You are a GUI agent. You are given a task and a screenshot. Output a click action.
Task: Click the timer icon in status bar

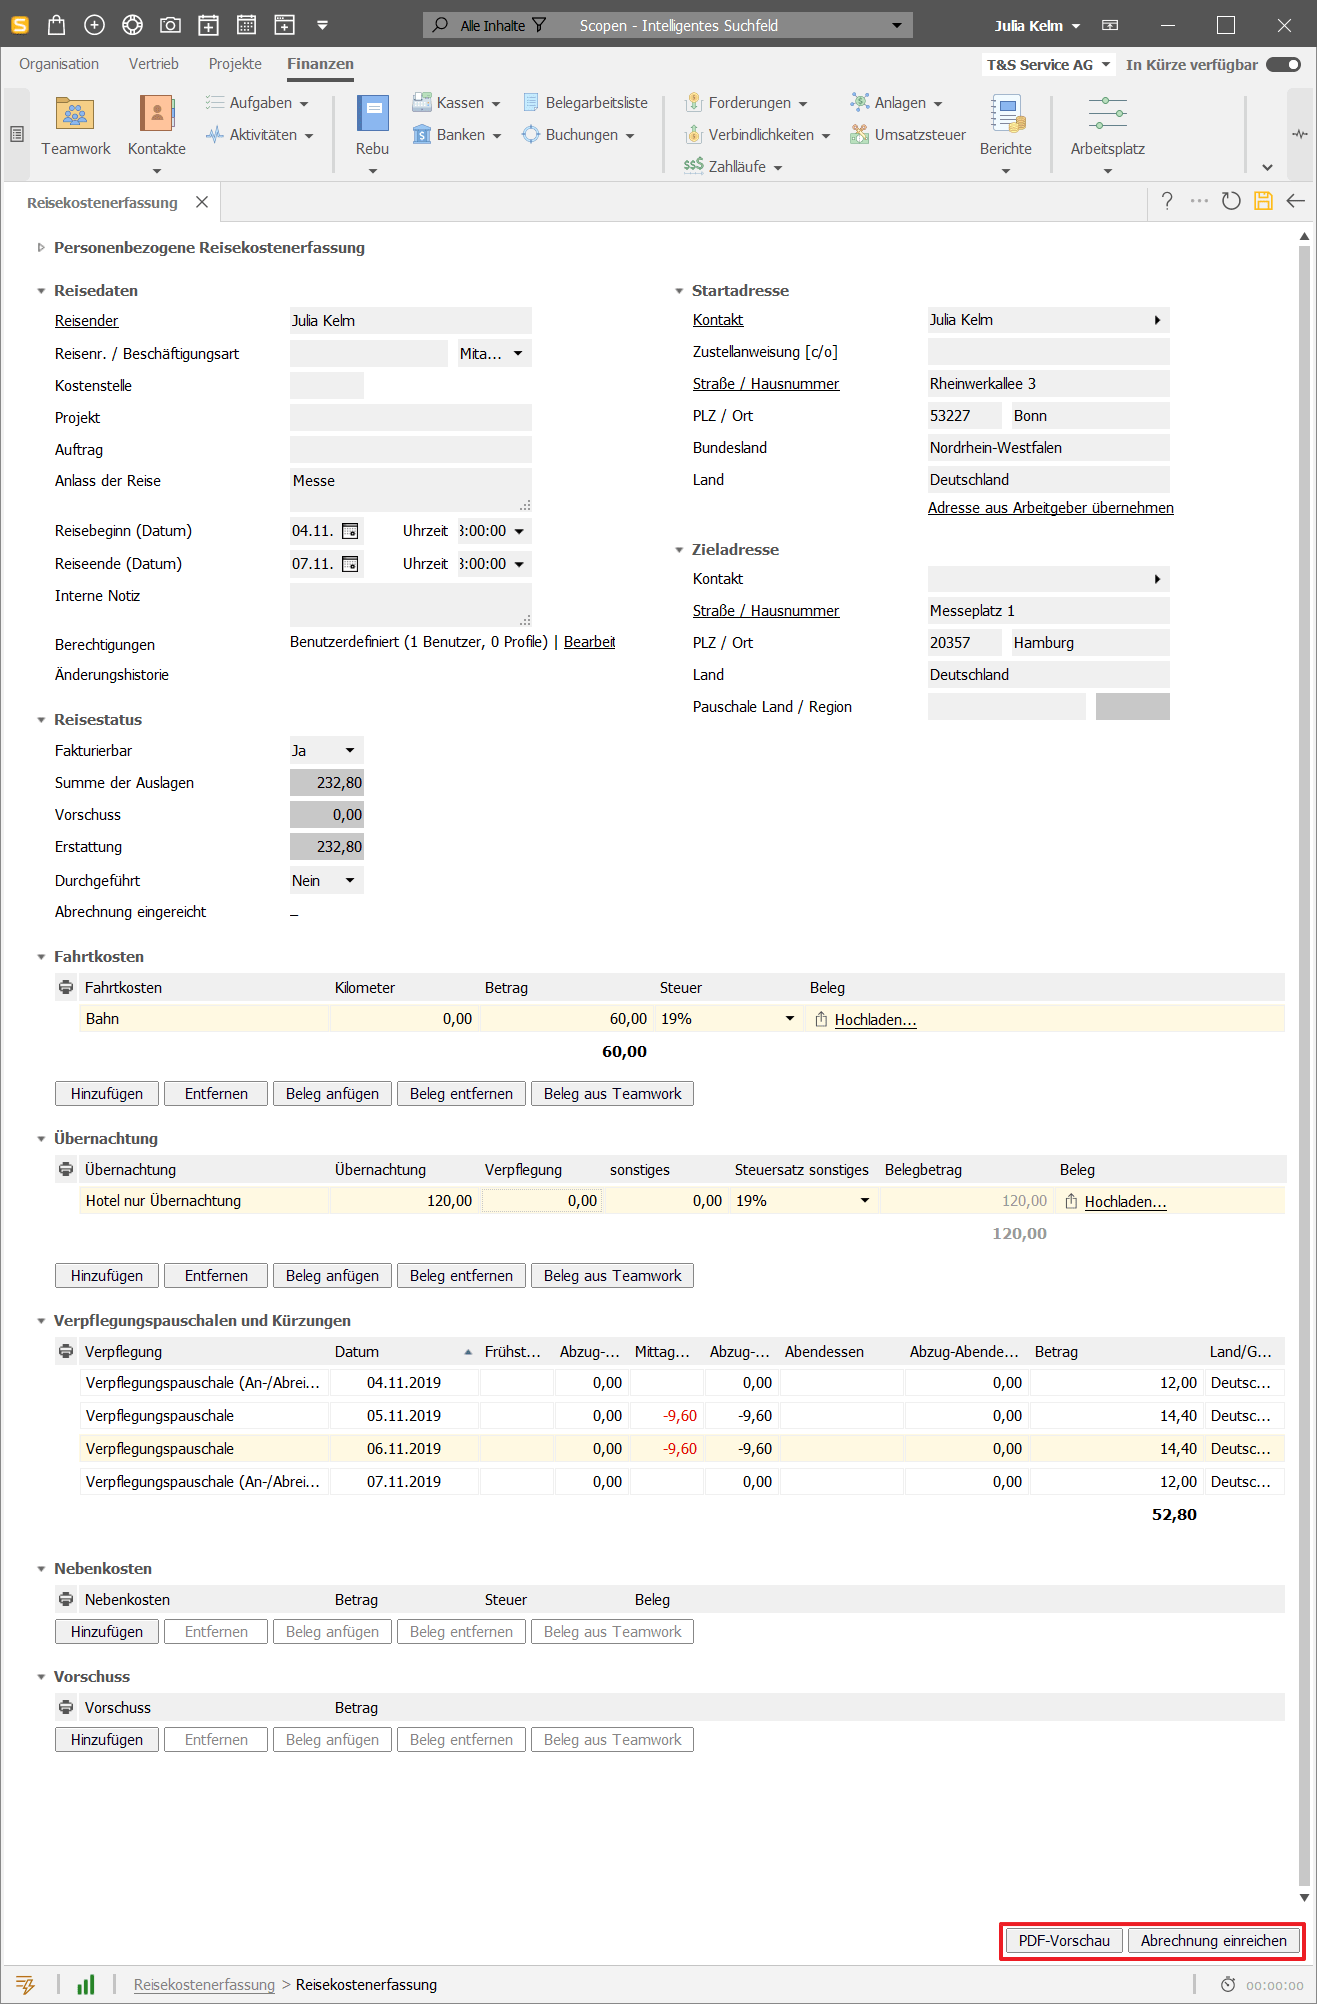coord(1228,1985)
